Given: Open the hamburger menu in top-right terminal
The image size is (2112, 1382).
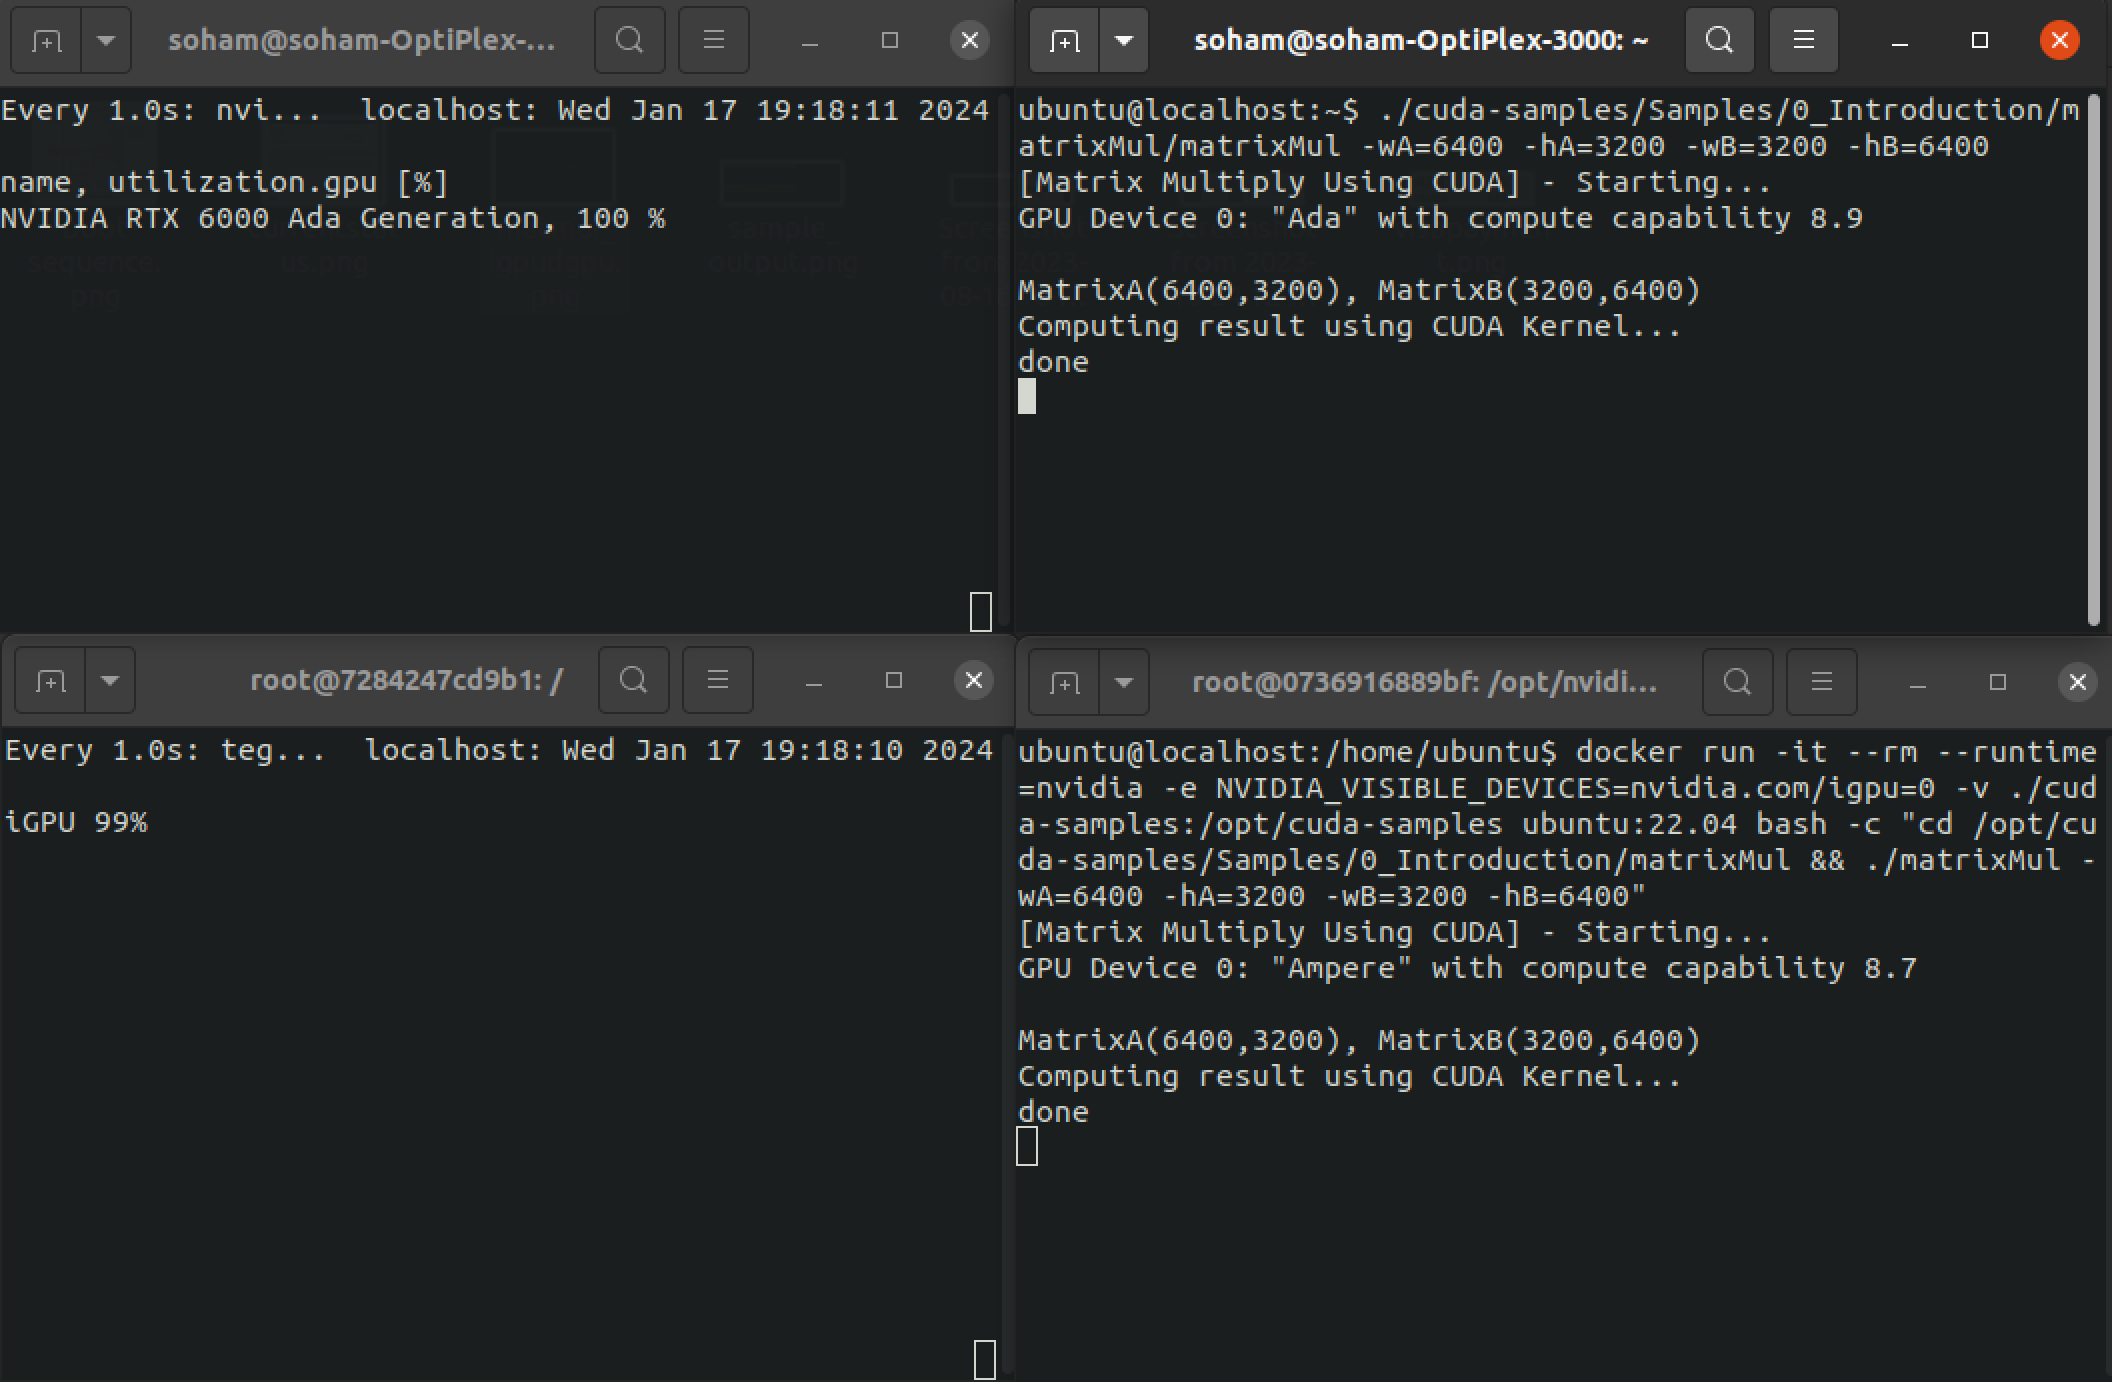Looking at the screenshot, I should click(x=1804, y=40).
